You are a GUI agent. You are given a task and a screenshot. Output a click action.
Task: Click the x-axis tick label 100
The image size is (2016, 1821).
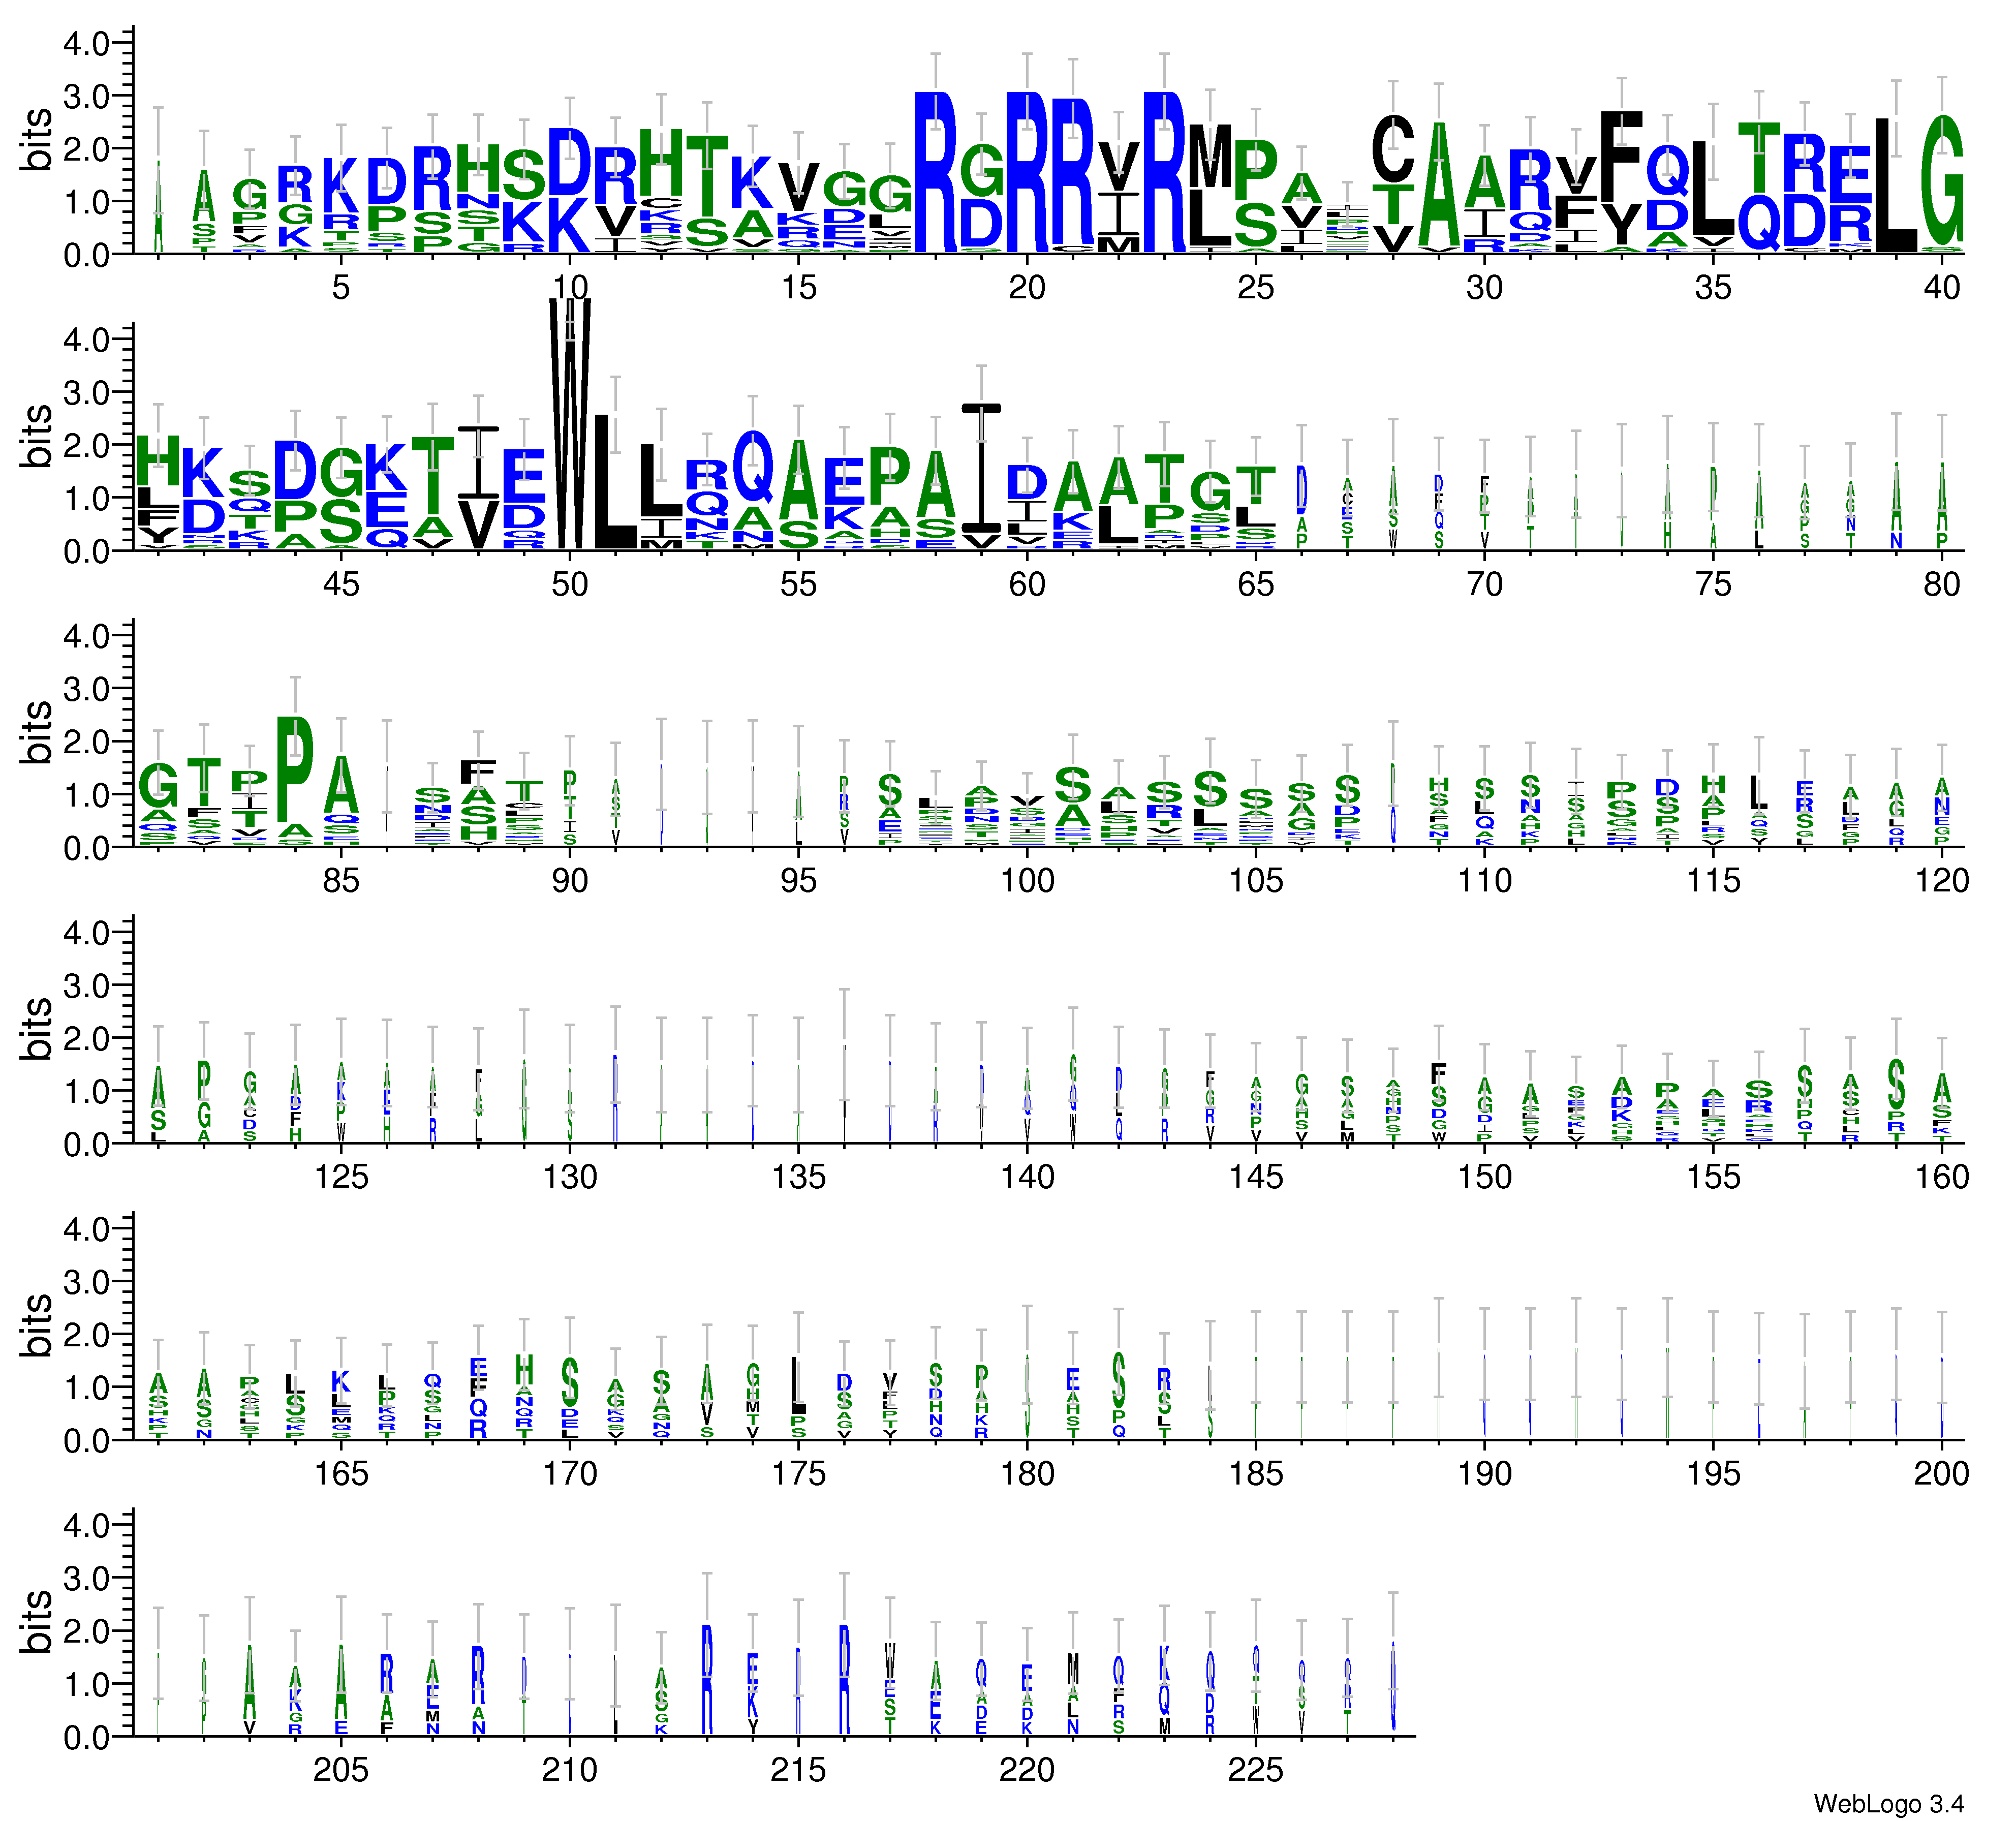click(x=1027, y=880)
